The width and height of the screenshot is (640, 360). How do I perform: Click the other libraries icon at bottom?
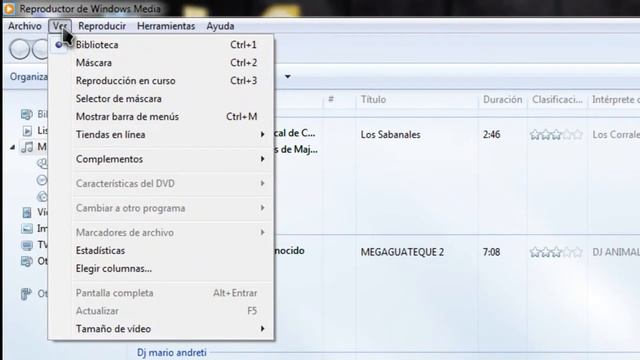click(x=26, y=293)
